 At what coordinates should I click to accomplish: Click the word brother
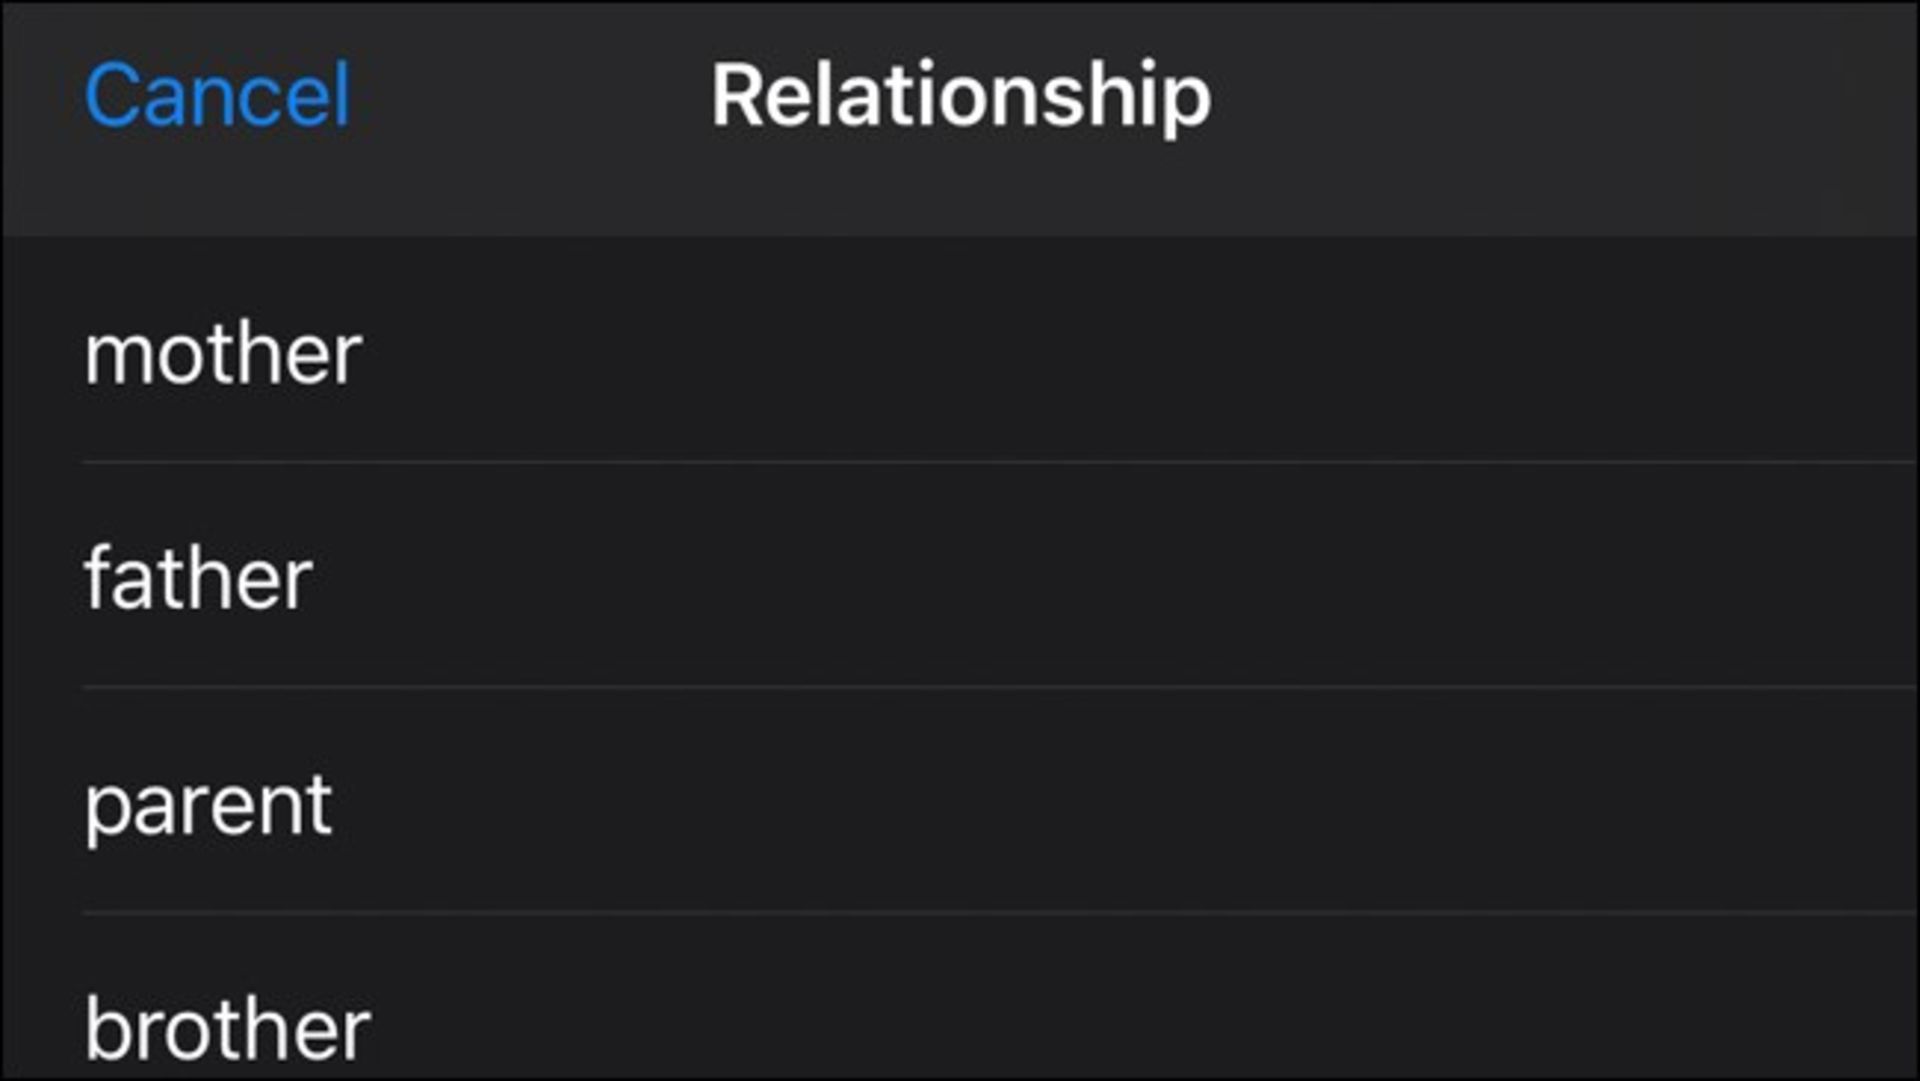[228, 1027]
